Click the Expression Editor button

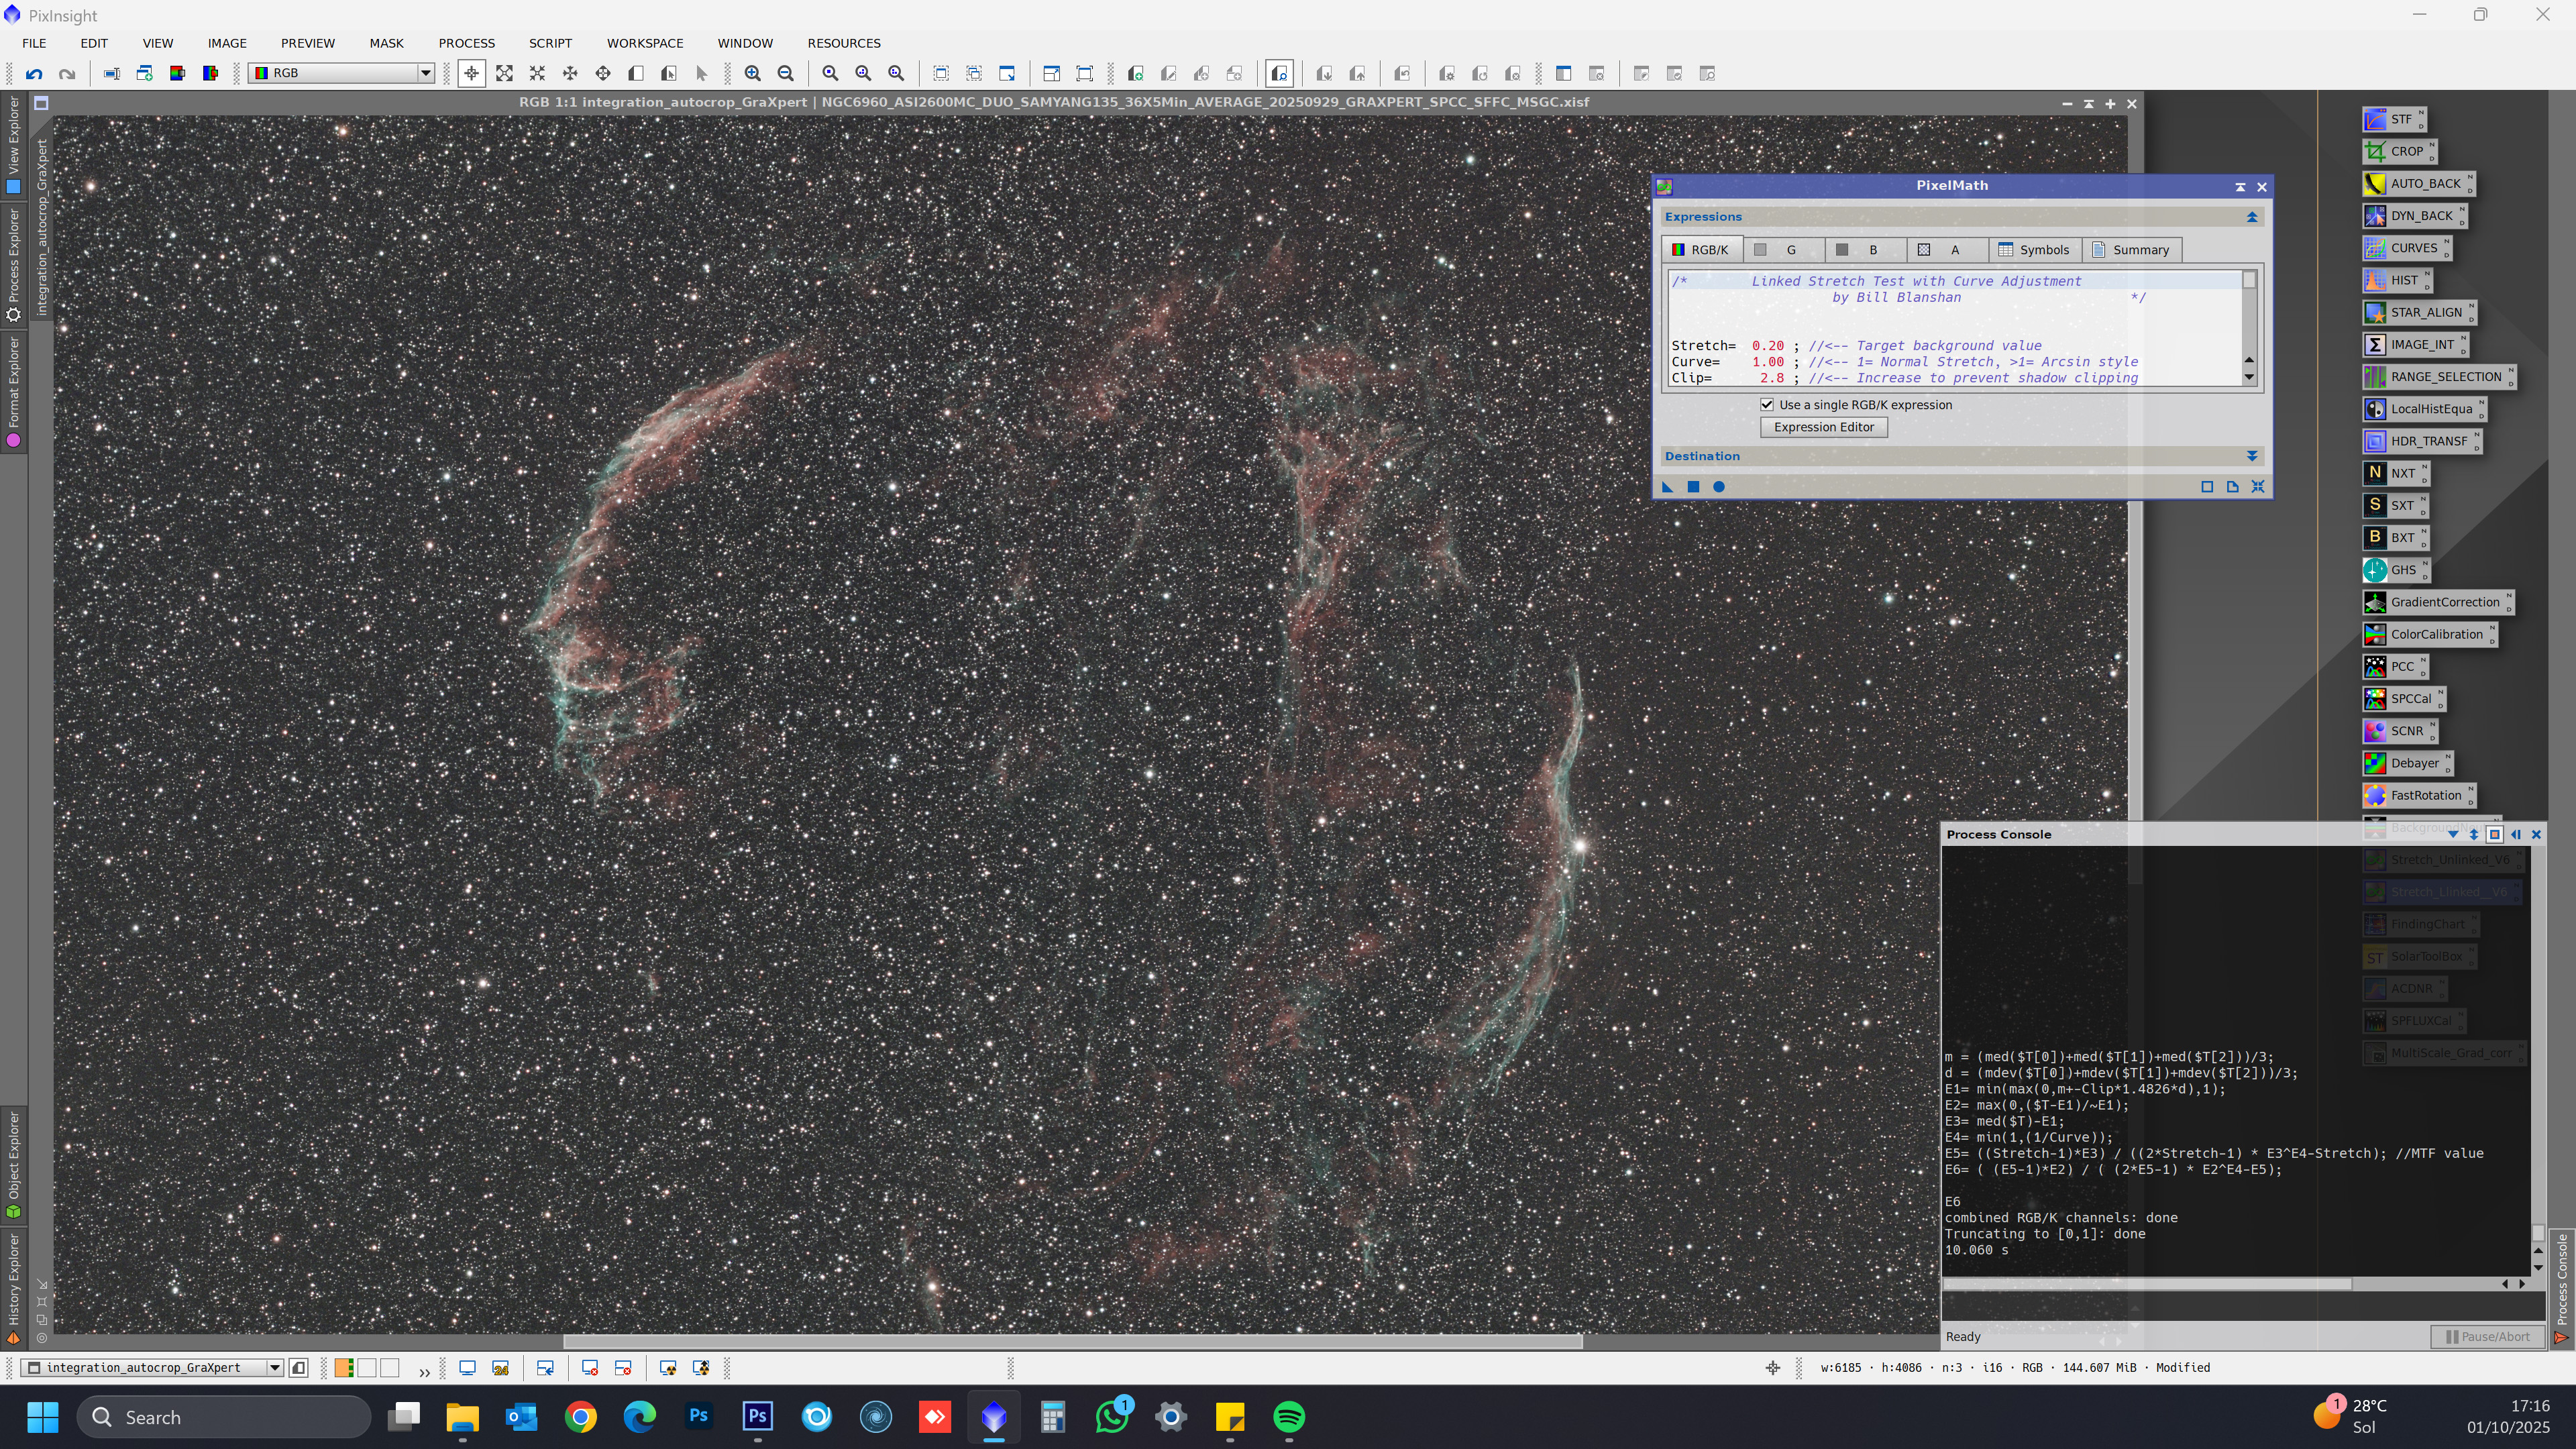pos(1823,427)
